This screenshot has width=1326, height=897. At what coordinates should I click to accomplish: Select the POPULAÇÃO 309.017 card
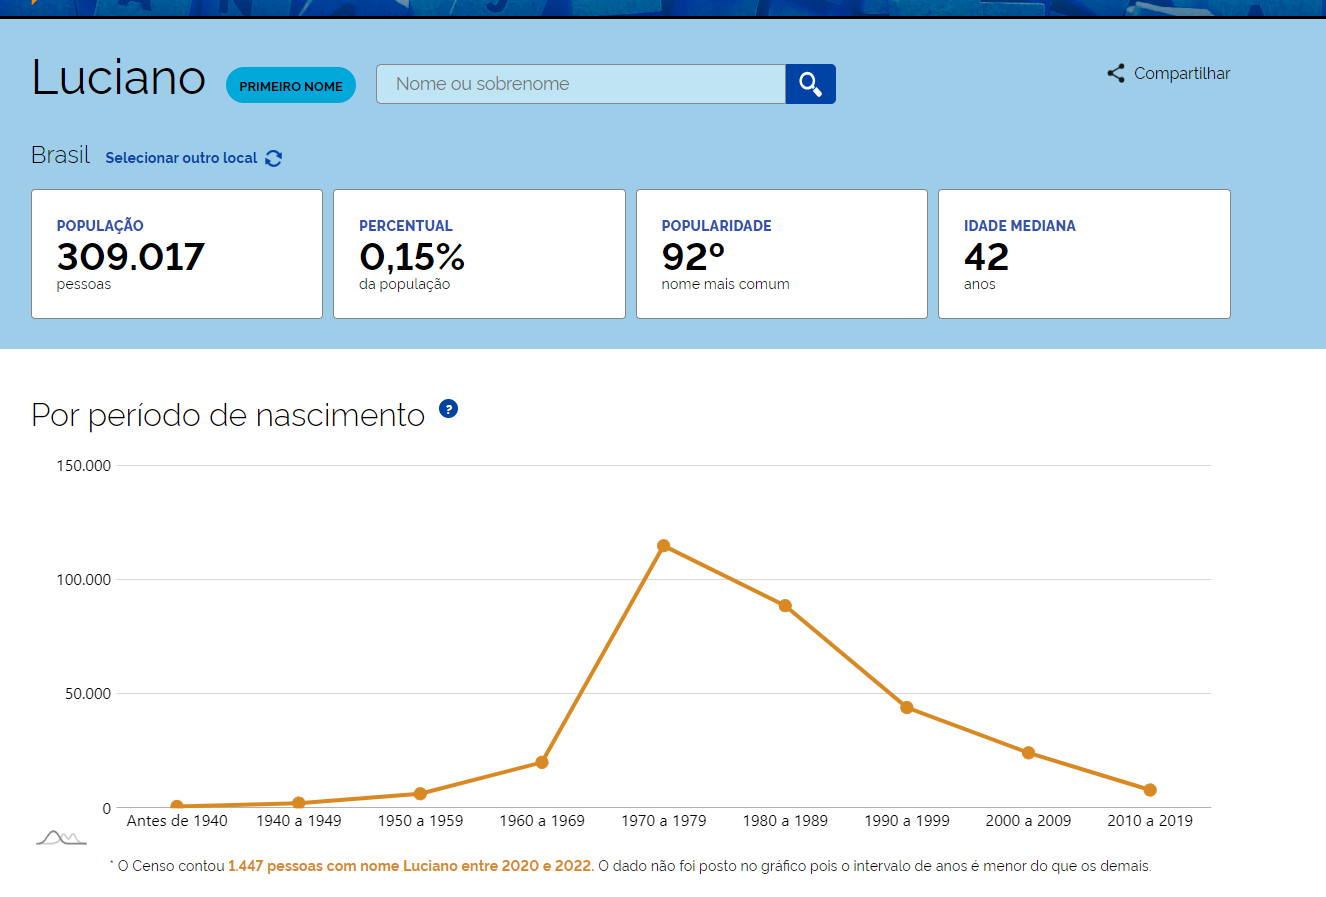pos(177,254)
